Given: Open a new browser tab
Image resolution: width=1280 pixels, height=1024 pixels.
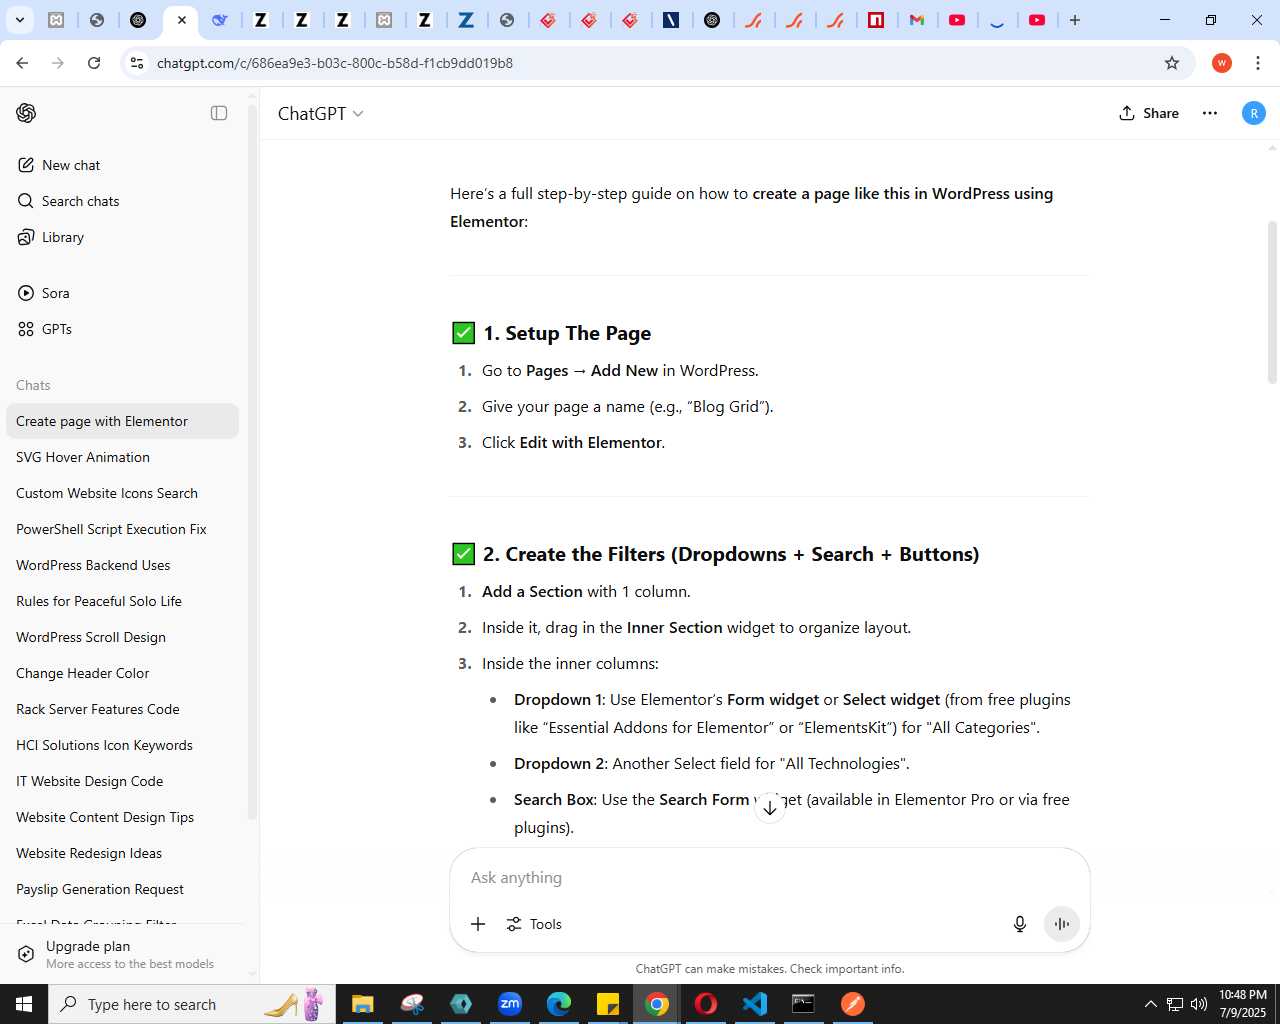Looking at the screenshot, I should 1075,20.
